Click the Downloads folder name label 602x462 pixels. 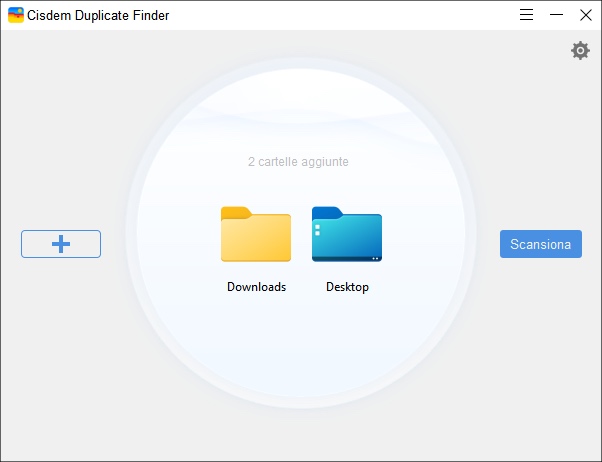pyautogui.click(x=256, y=287)
